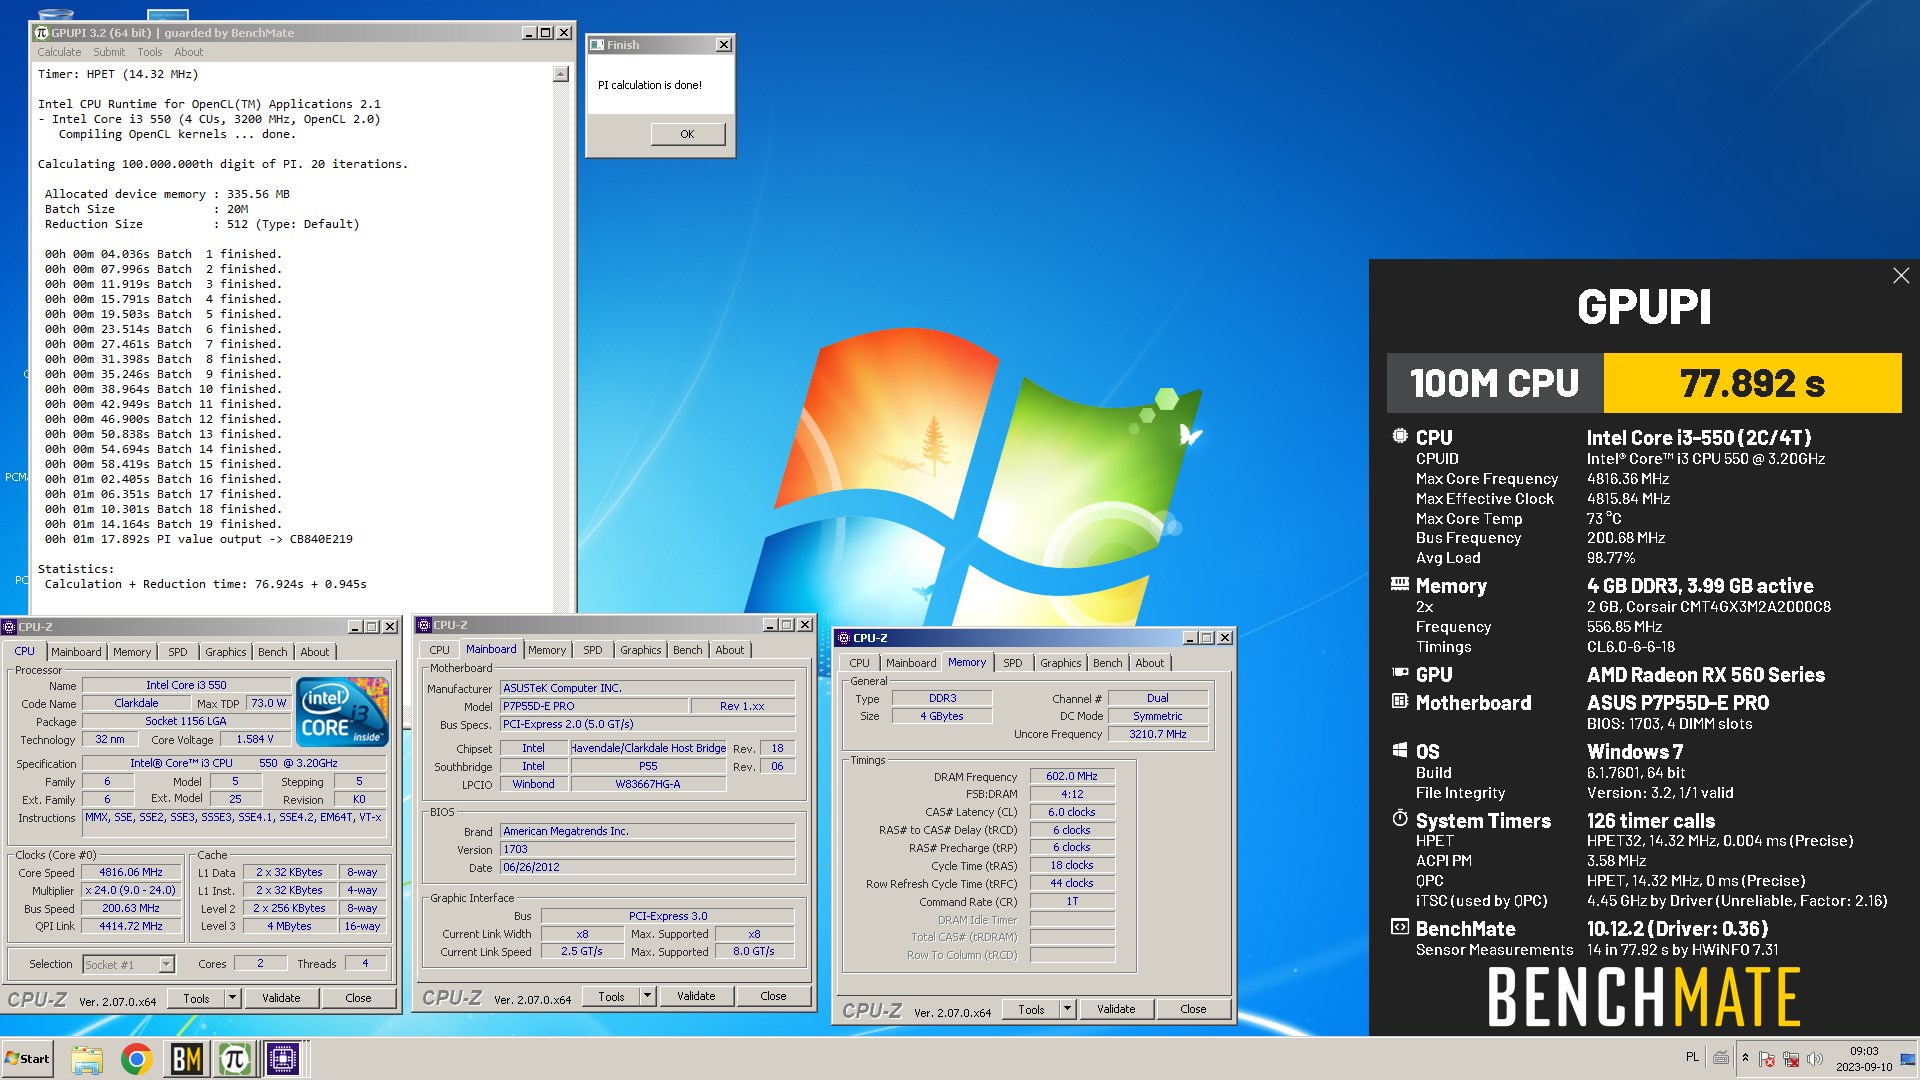Switch to Caches tab... Mainboard tab in left CPU-Z

click(x=76, y=652)
